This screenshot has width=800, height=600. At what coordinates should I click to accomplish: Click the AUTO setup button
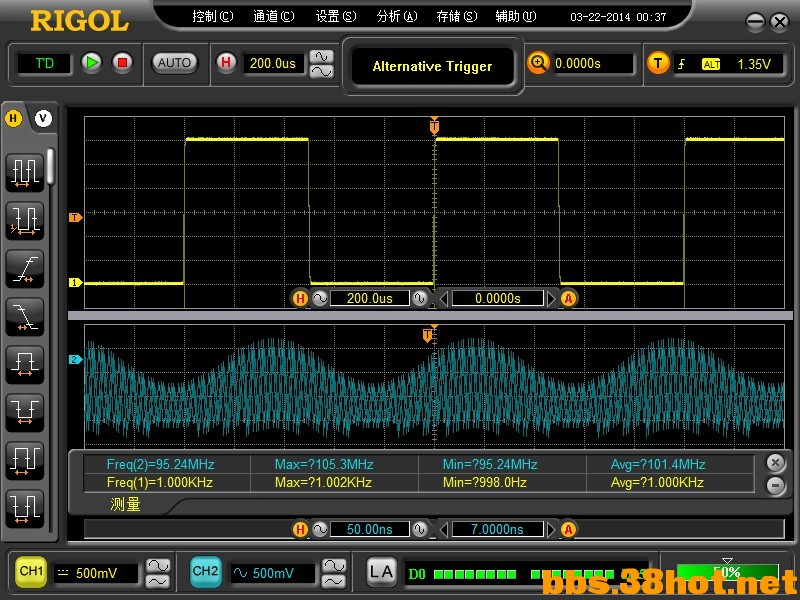point(174,63)
